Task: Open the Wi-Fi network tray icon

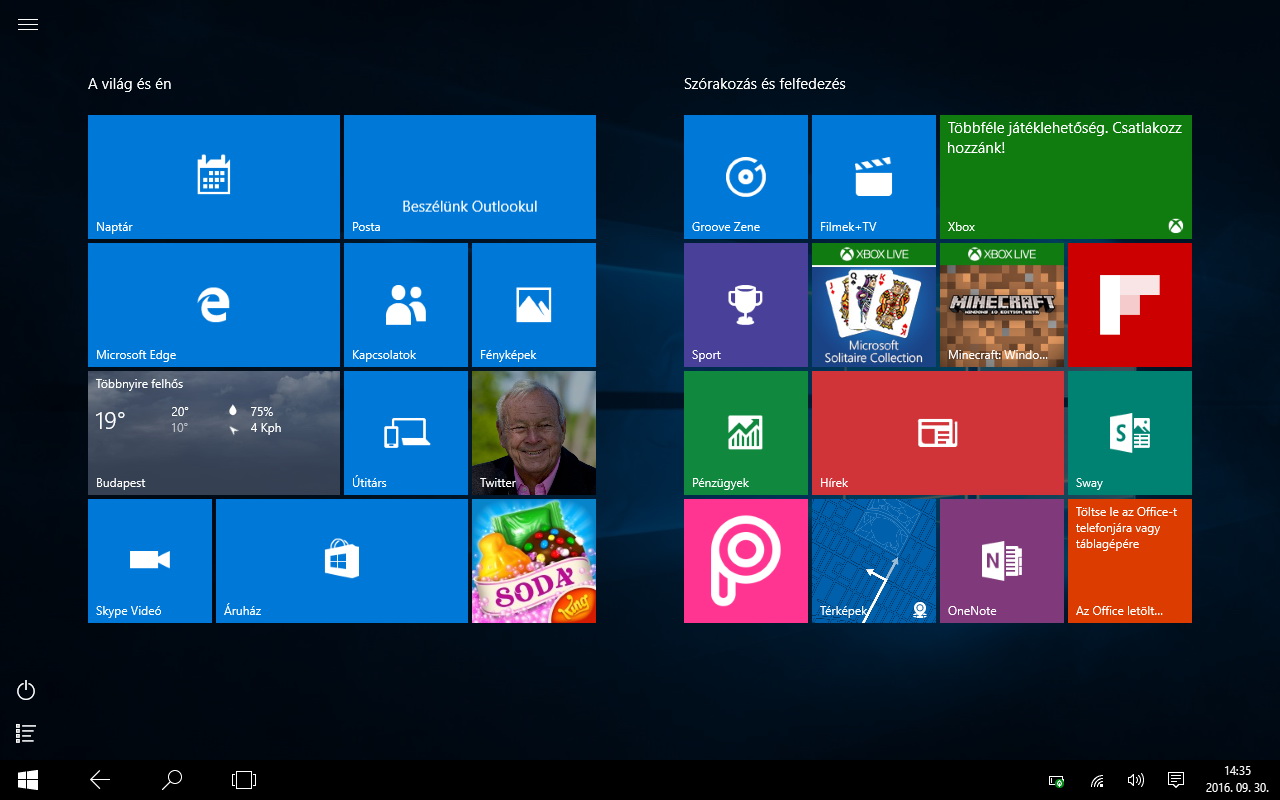Action: coord(1097,780)
